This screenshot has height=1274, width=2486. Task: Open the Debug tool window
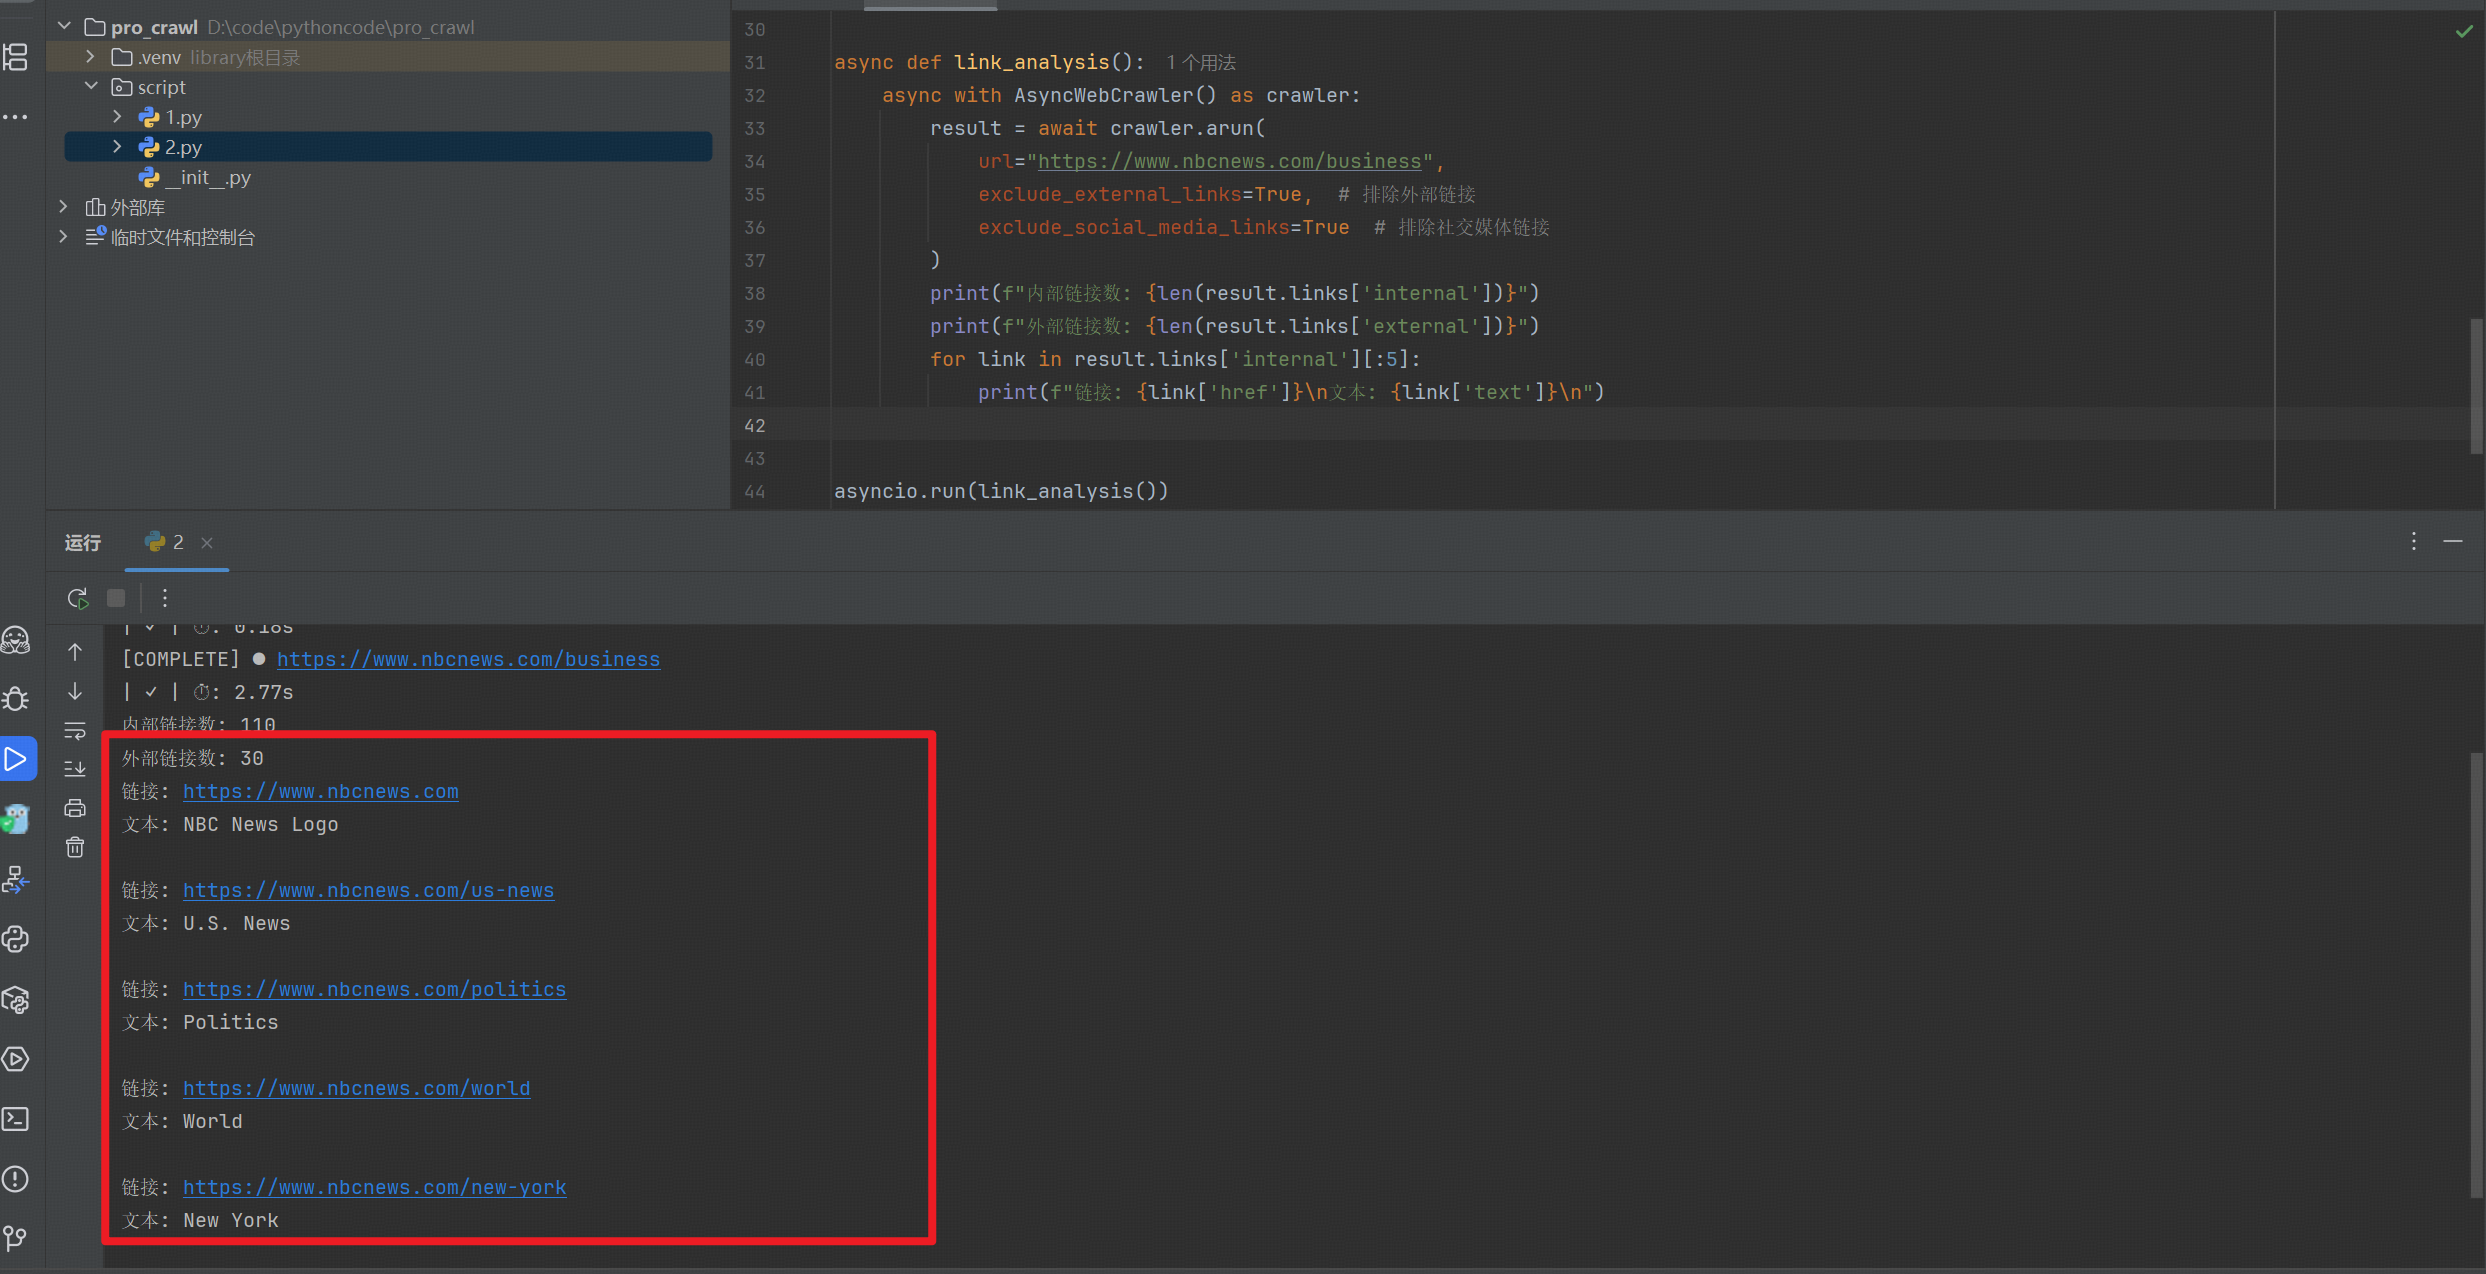pyautogui.click(x=16, y=699)
